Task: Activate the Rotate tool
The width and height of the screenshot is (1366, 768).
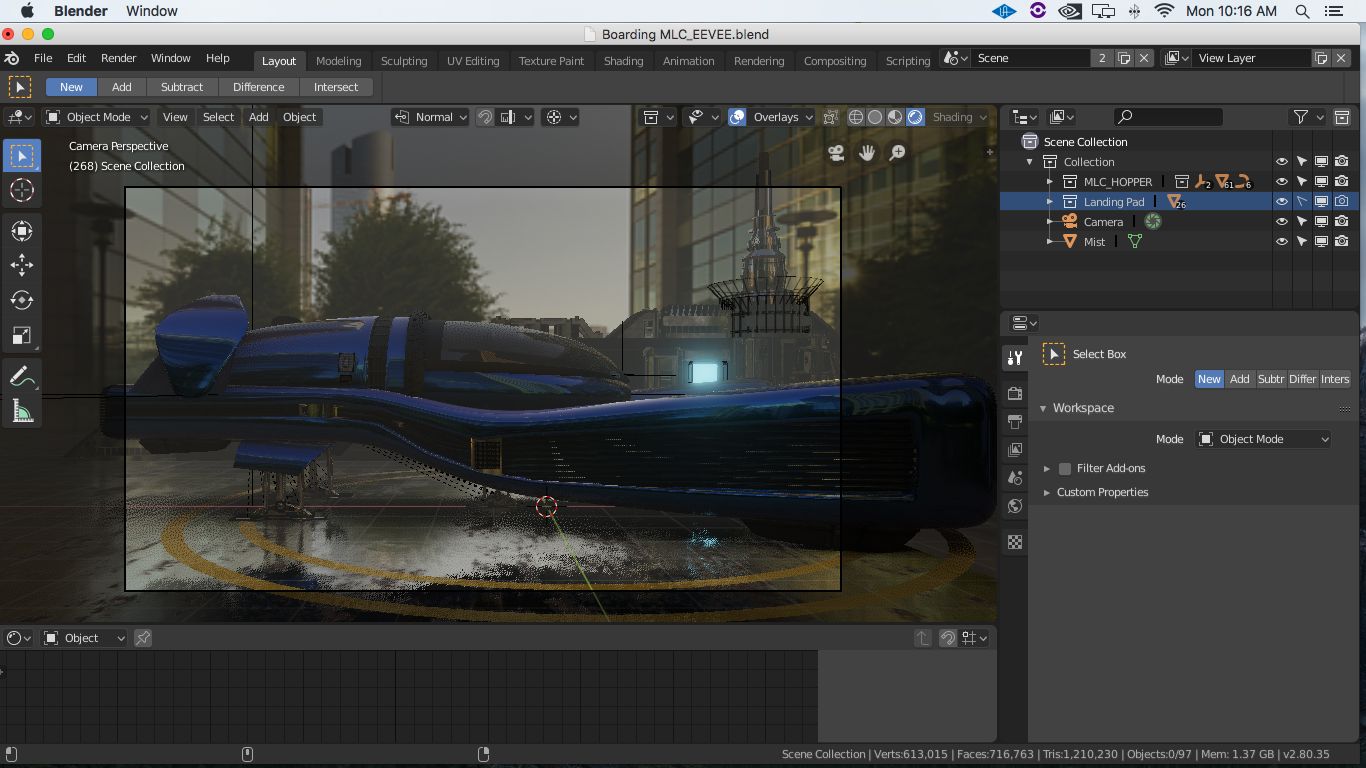Action: tap(21, 300)
